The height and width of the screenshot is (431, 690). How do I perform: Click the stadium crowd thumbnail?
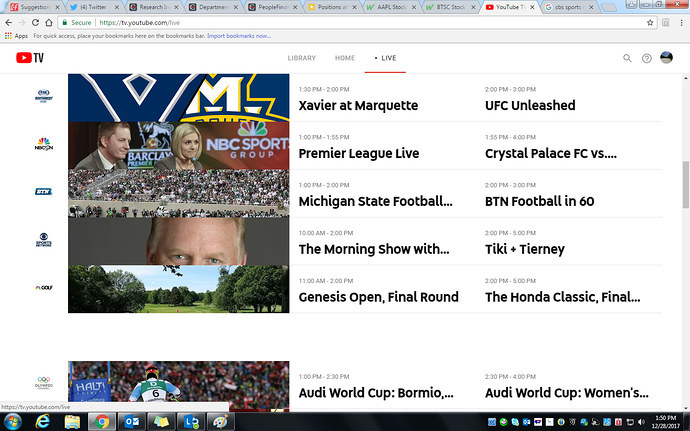click(x=179, y=193)
